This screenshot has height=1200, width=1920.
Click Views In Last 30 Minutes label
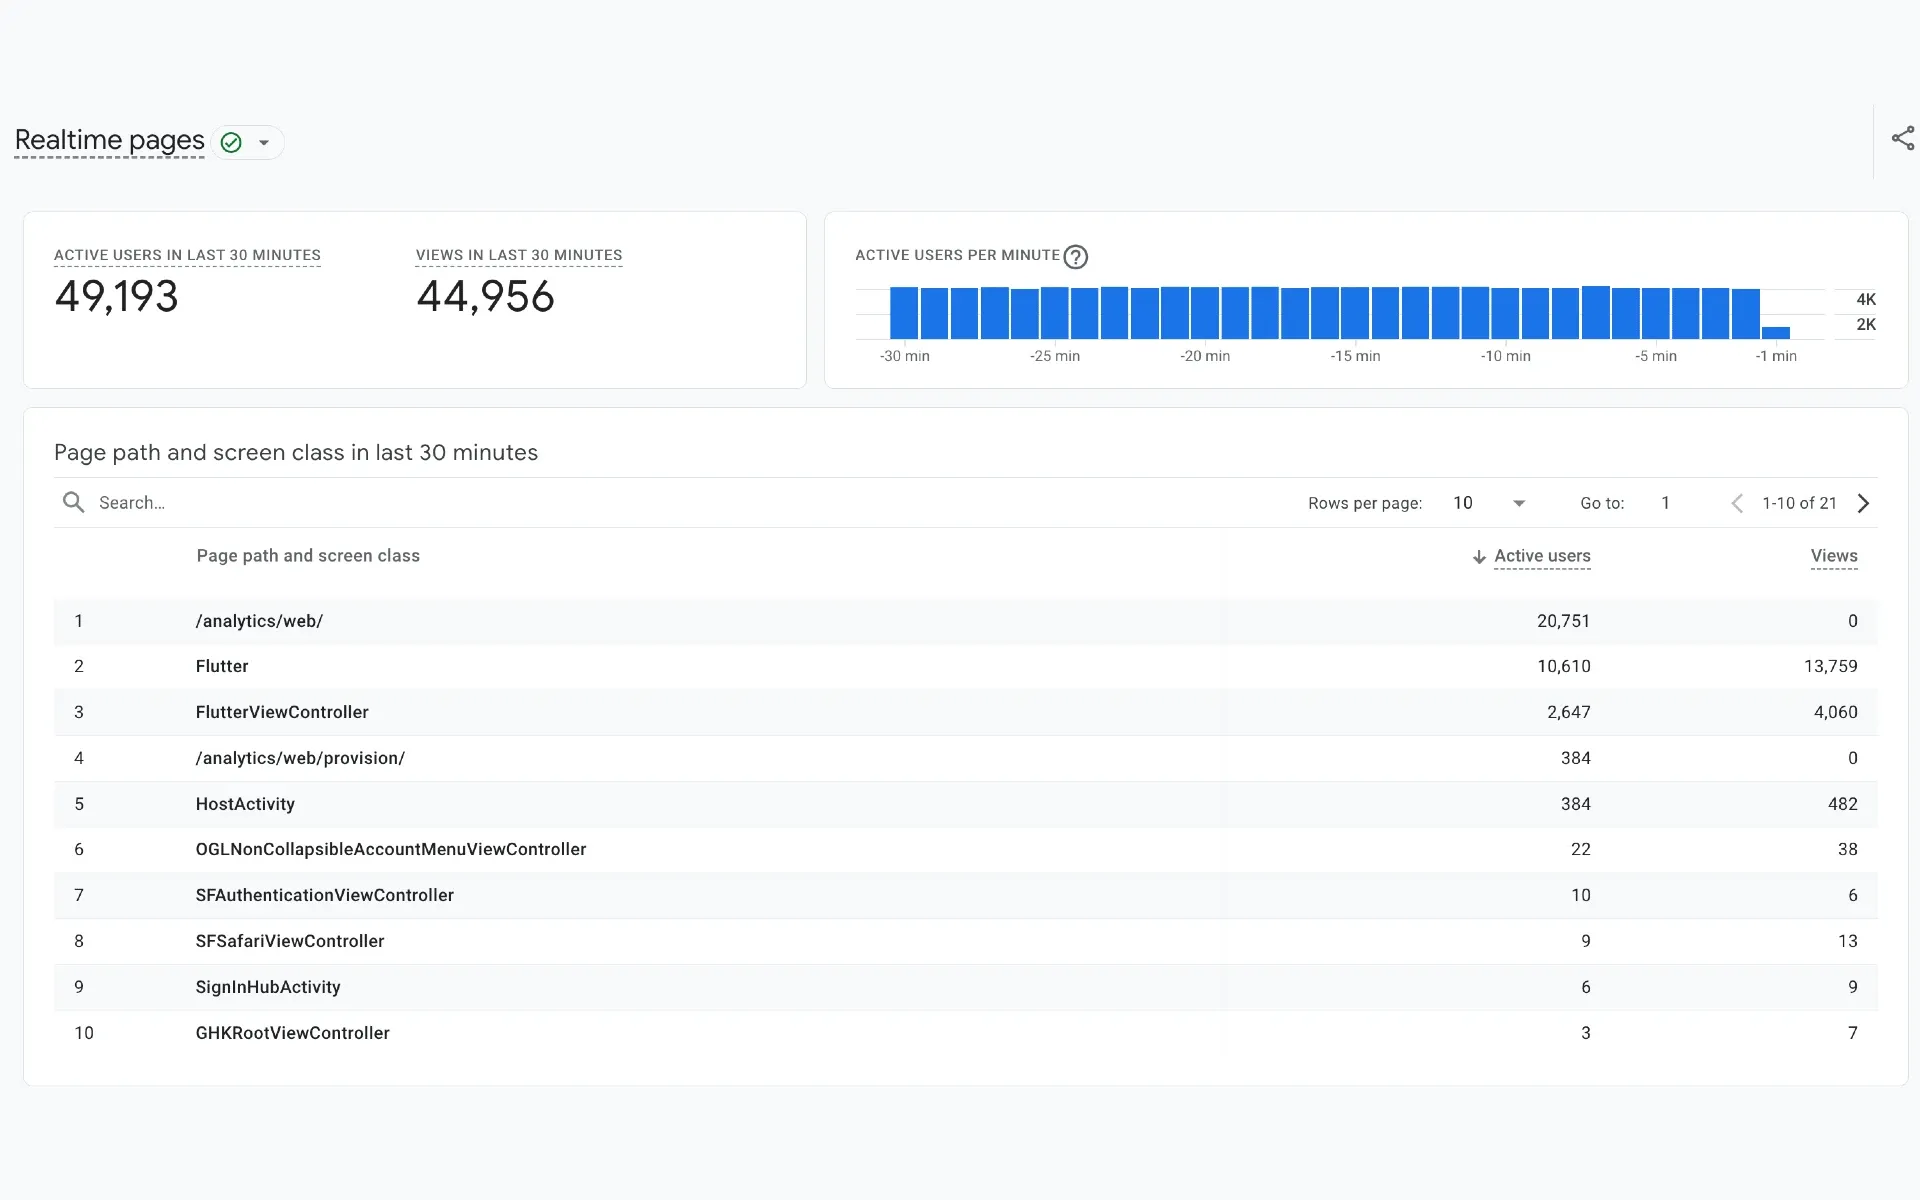click(x=519, y=255)
